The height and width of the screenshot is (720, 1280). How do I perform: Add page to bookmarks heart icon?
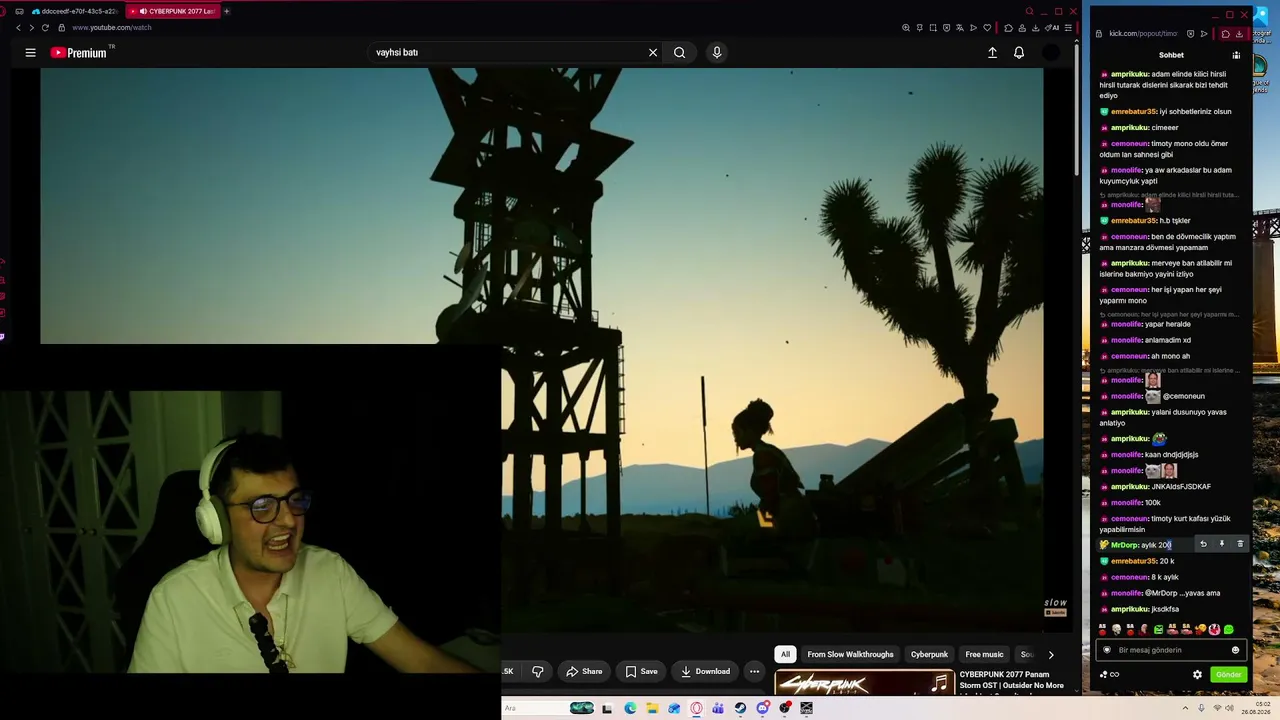(987, 28)
